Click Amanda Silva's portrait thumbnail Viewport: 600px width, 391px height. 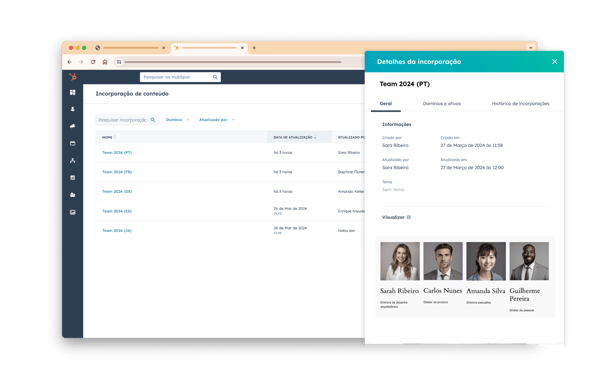(486, 261)
